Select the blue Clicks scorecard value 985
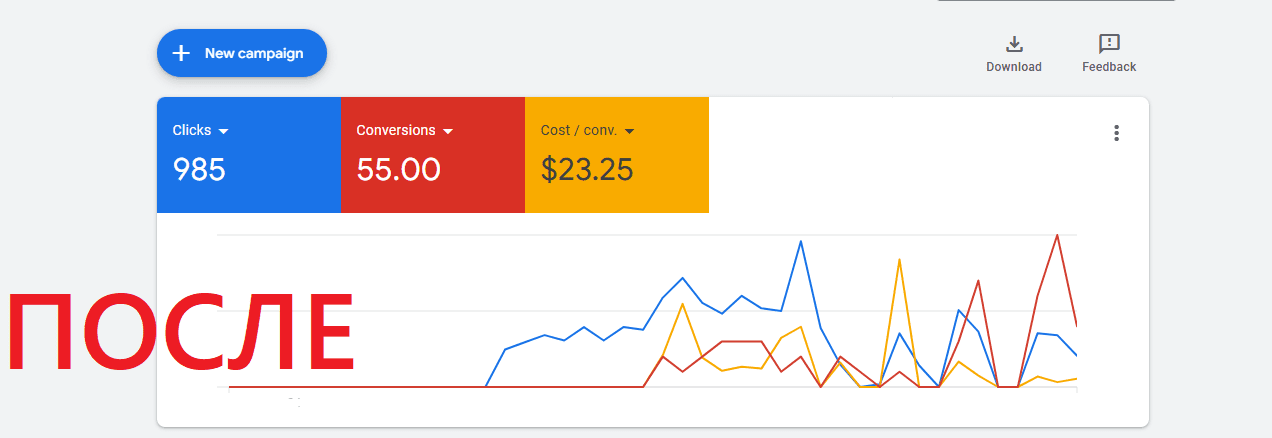 [x=199, y=170]
